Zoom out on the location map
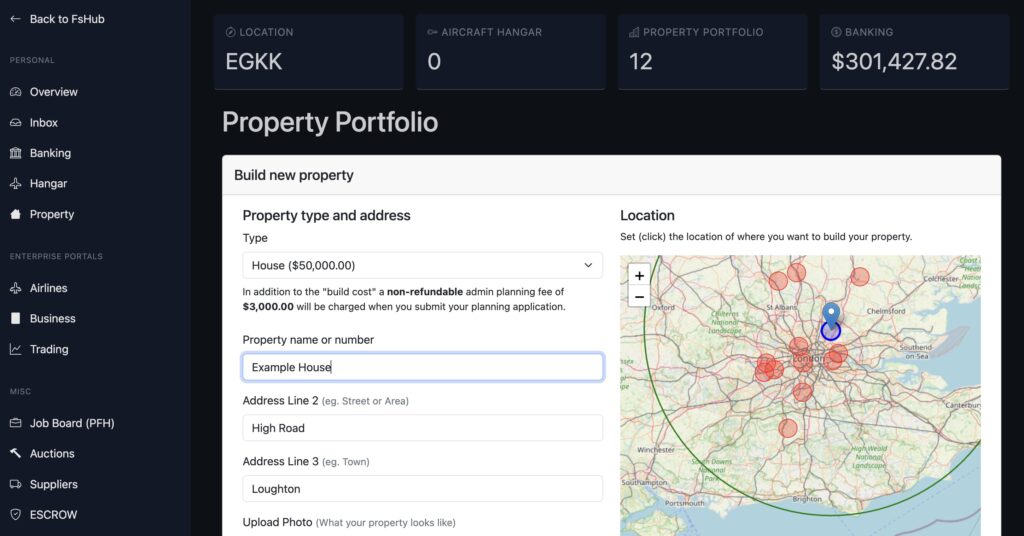 (x=639, y=296)
